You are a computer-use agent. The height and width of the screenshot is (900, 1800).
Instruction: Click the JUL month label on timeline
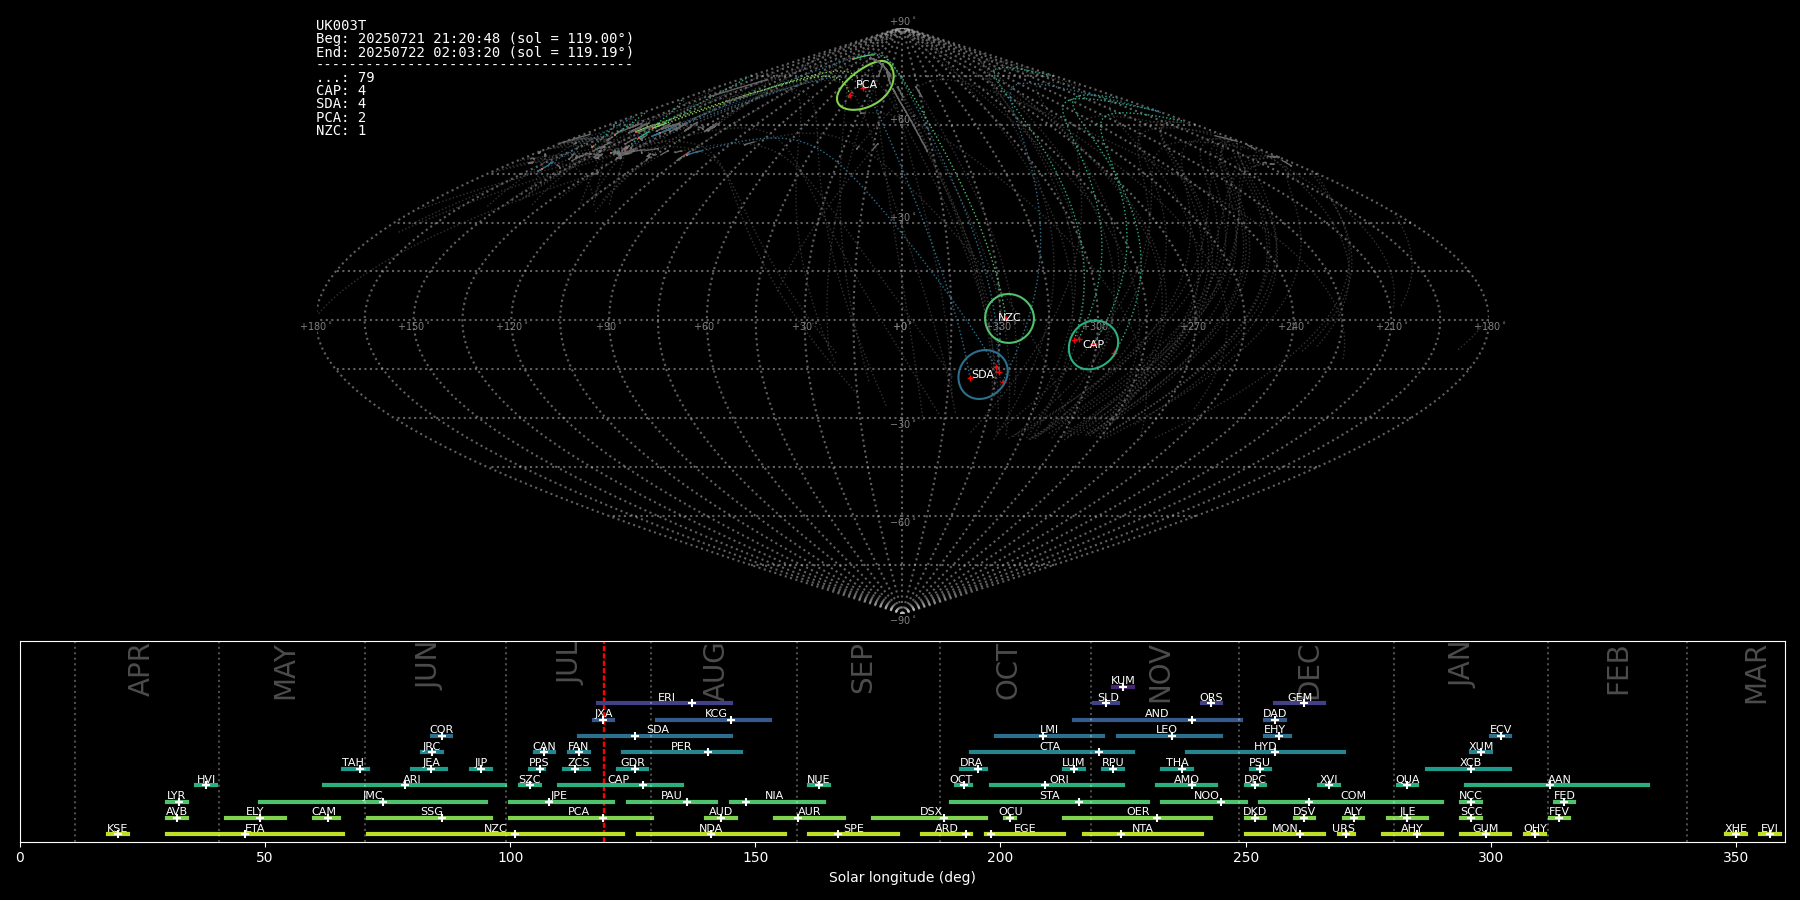click(568, 663)
